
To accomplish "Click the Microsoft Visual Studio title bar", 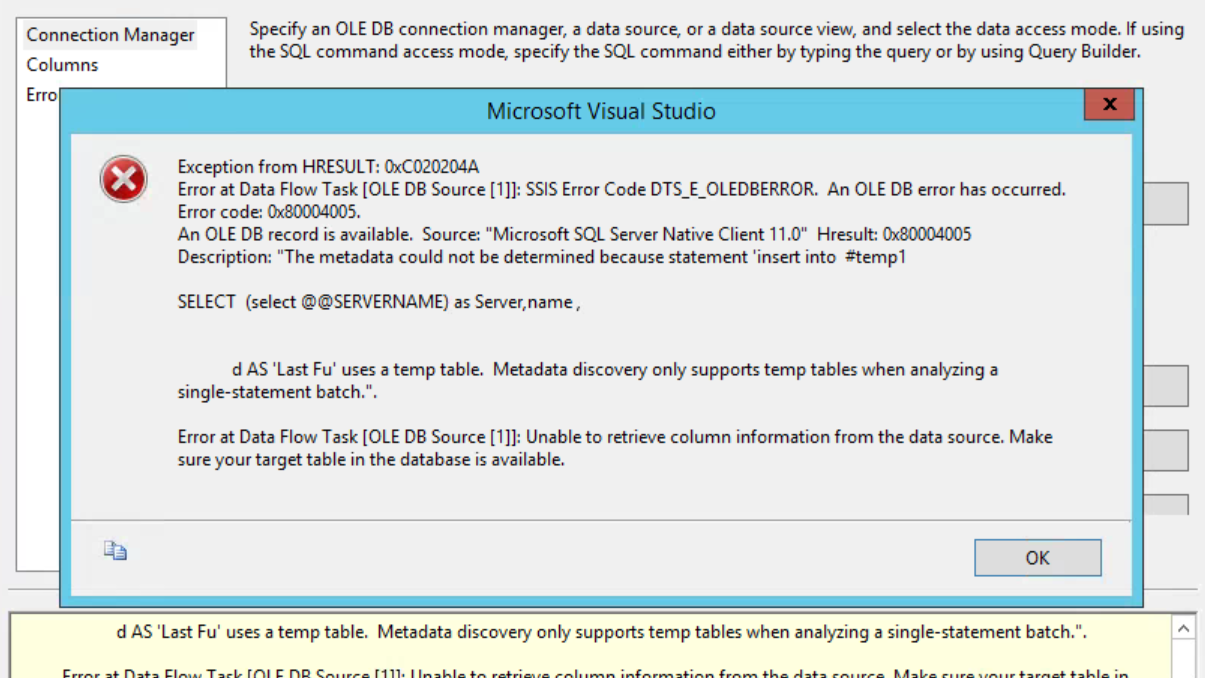I will (600, 110).
